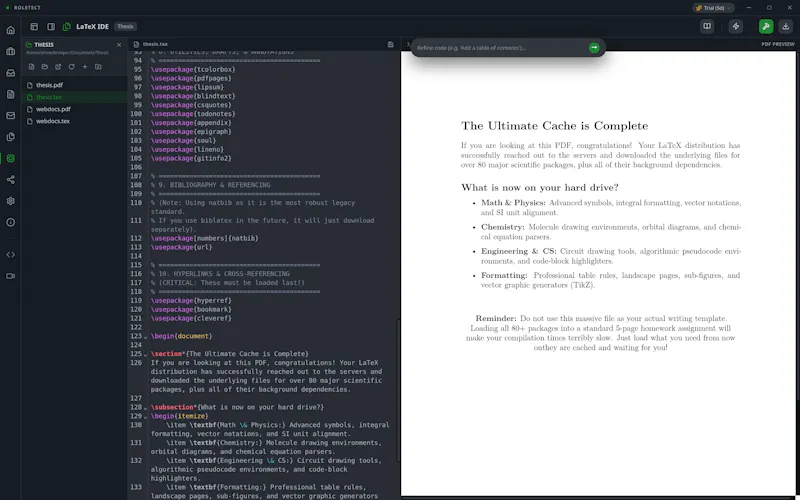This screenshot has width=800, height=500.
Task: Toggle the file panel layout icon
Action: [34, 27]
